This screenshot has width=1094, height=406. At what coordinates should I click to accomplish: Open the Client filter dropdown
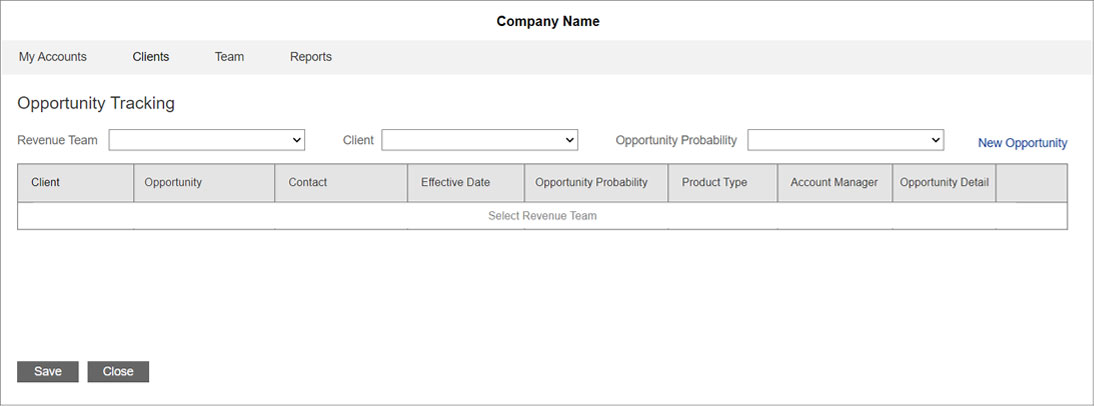click(480, 140)
